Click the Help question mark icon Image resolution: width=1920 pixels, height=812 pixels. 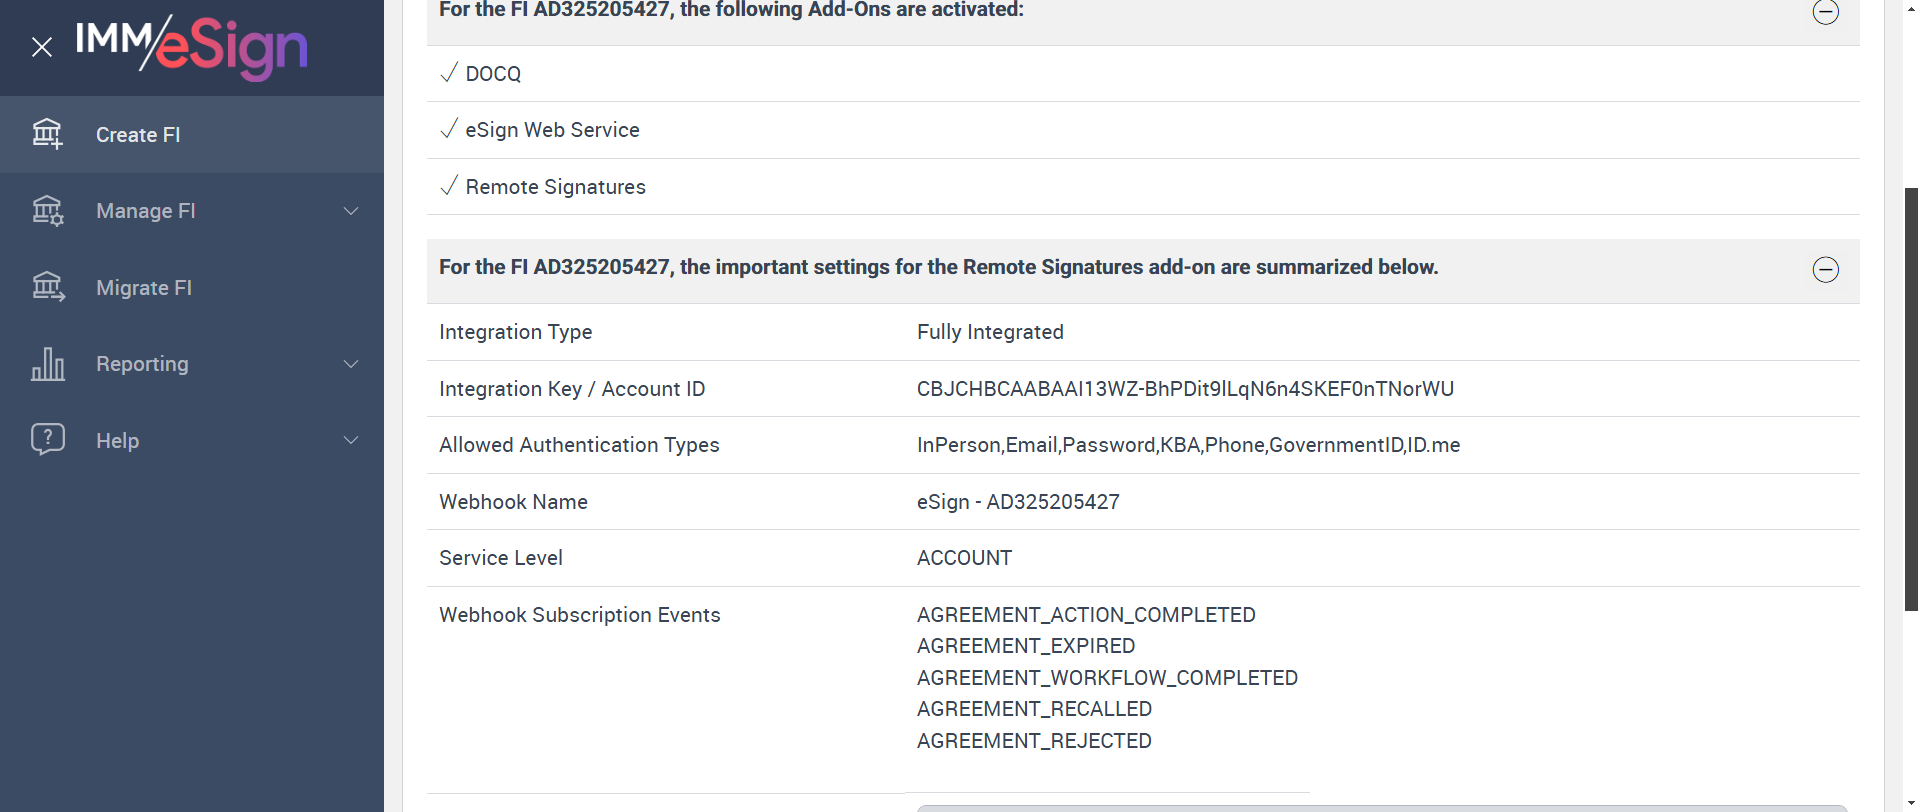tap(47, 440)
